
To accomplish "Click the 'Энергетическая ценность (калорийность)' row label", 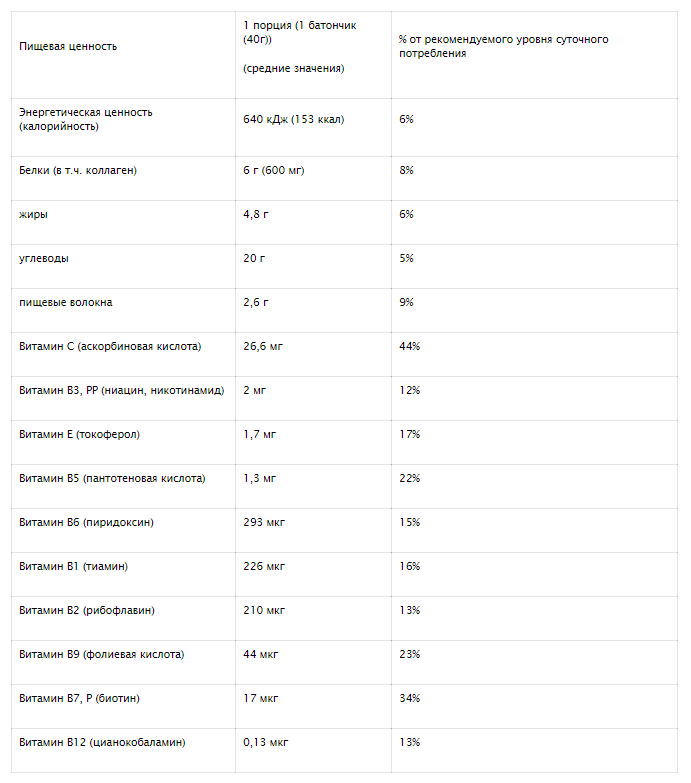I will (85, 119).
